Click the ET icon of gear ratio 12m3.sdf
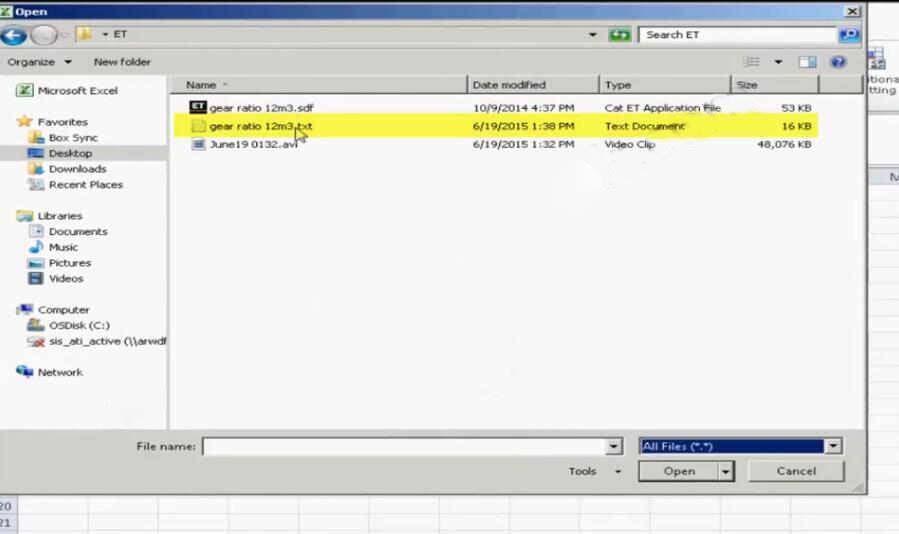899x534 pixels. (198, 107)
